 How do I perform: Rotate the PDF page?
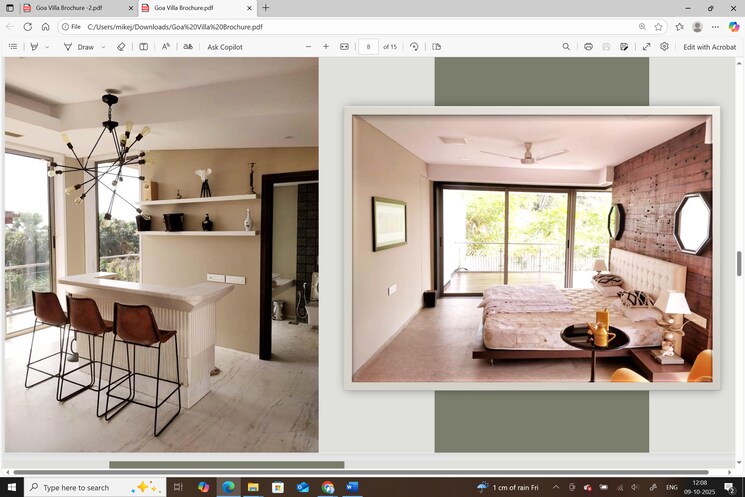point(414,47)
